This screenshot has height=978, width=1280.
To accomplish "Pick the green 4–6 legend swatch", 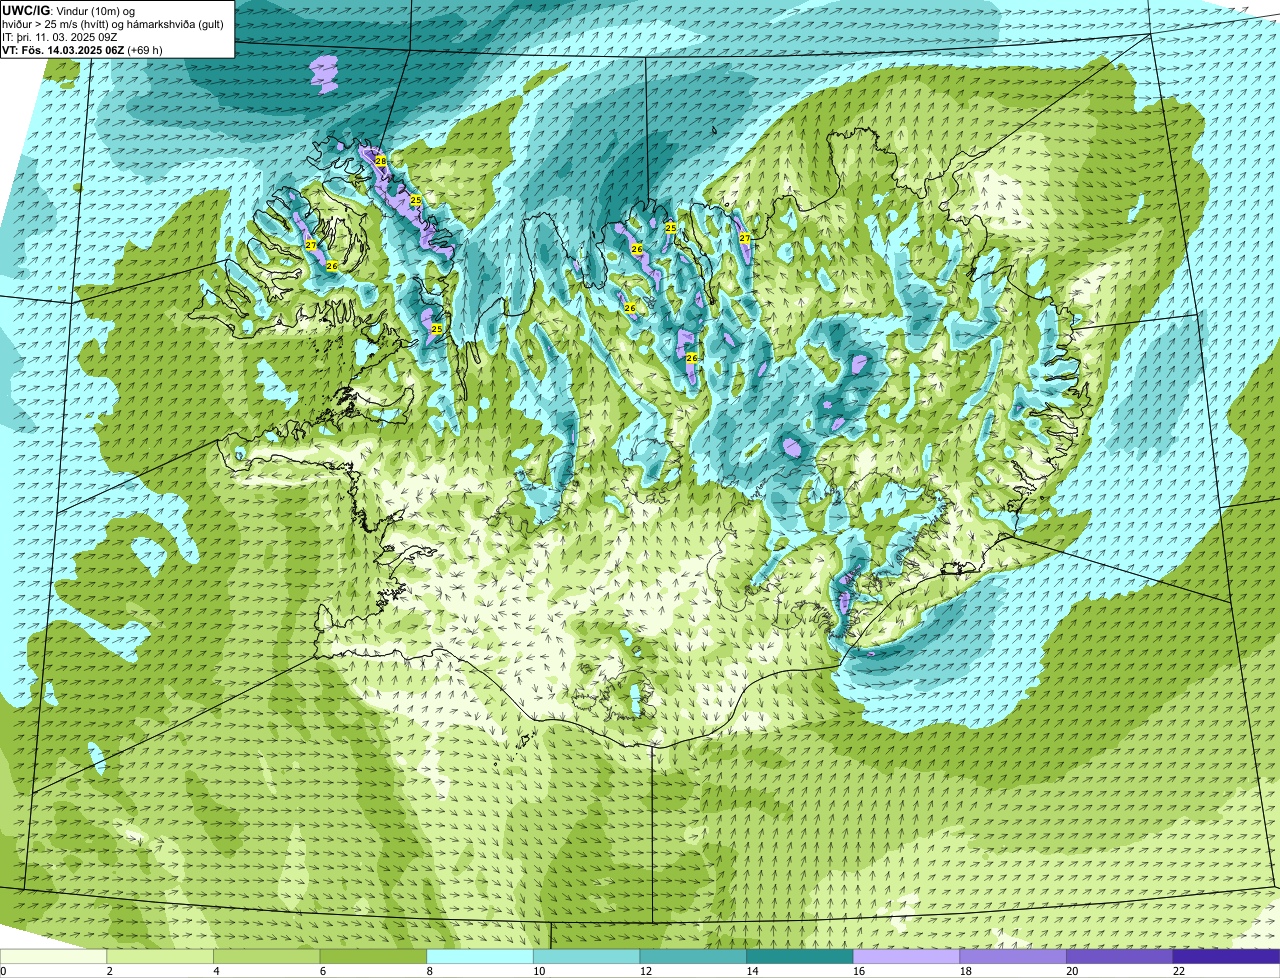I will (x=267, y=956).
